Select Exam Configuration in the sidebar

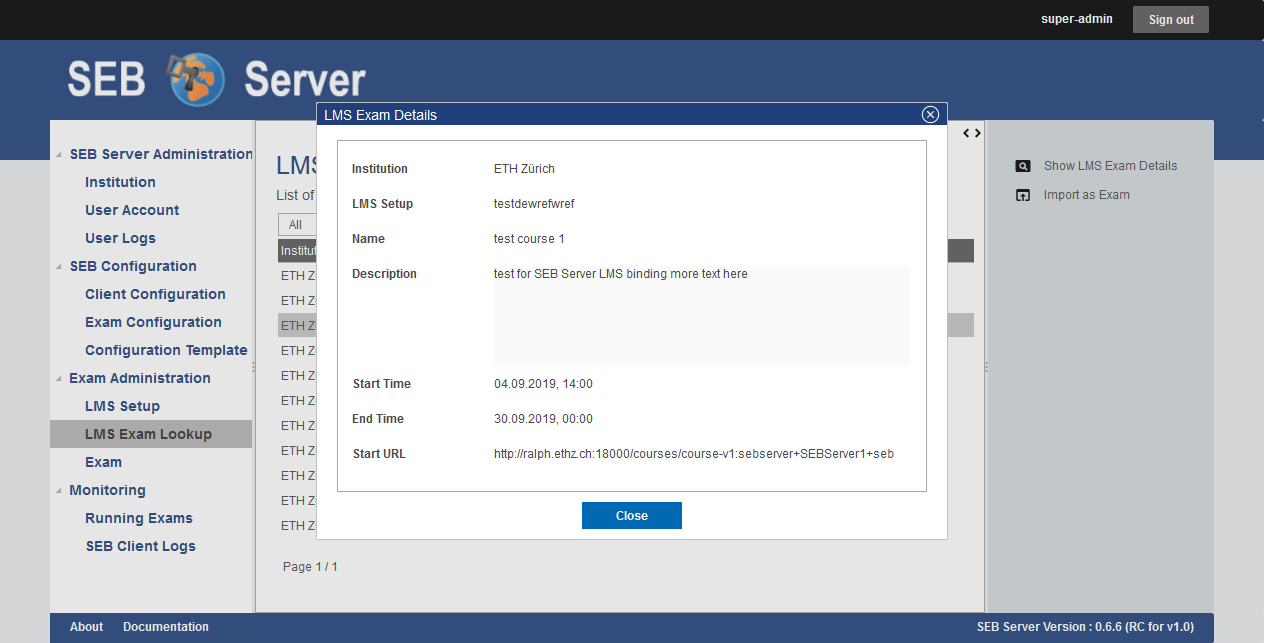(x=153, y=322)
